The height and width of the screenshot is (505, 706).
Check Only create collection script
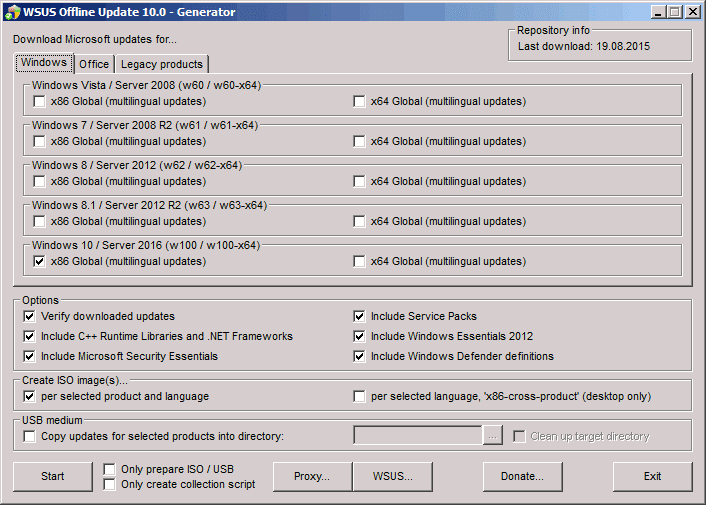pos(109,484)
